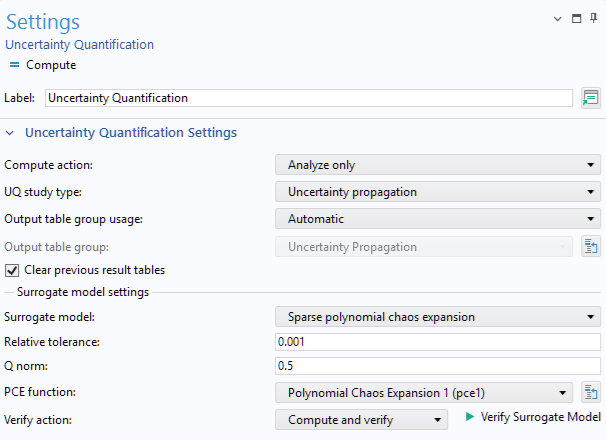Open the Compute action dropdown

tap(438, 165)
